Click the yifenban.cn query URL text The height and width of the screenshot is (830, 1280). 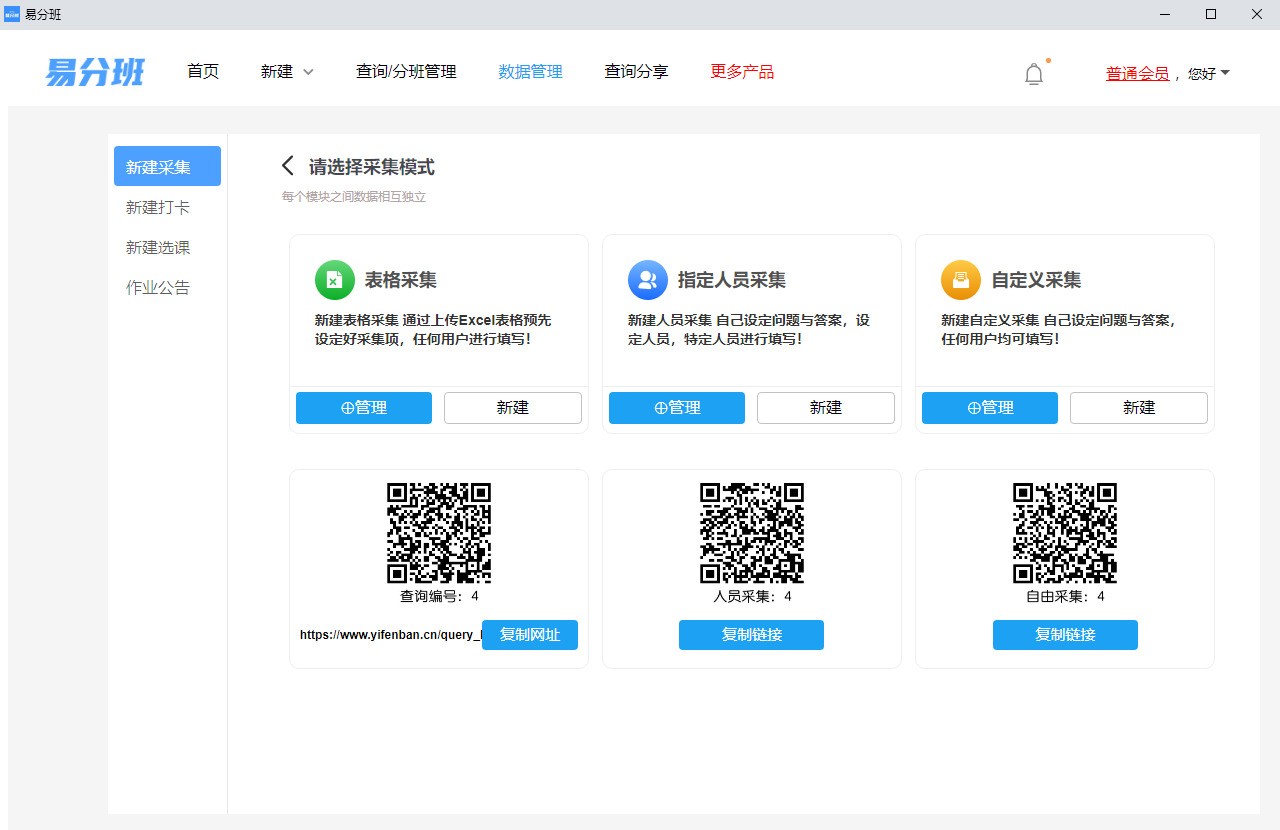click(x=390, y=635)
